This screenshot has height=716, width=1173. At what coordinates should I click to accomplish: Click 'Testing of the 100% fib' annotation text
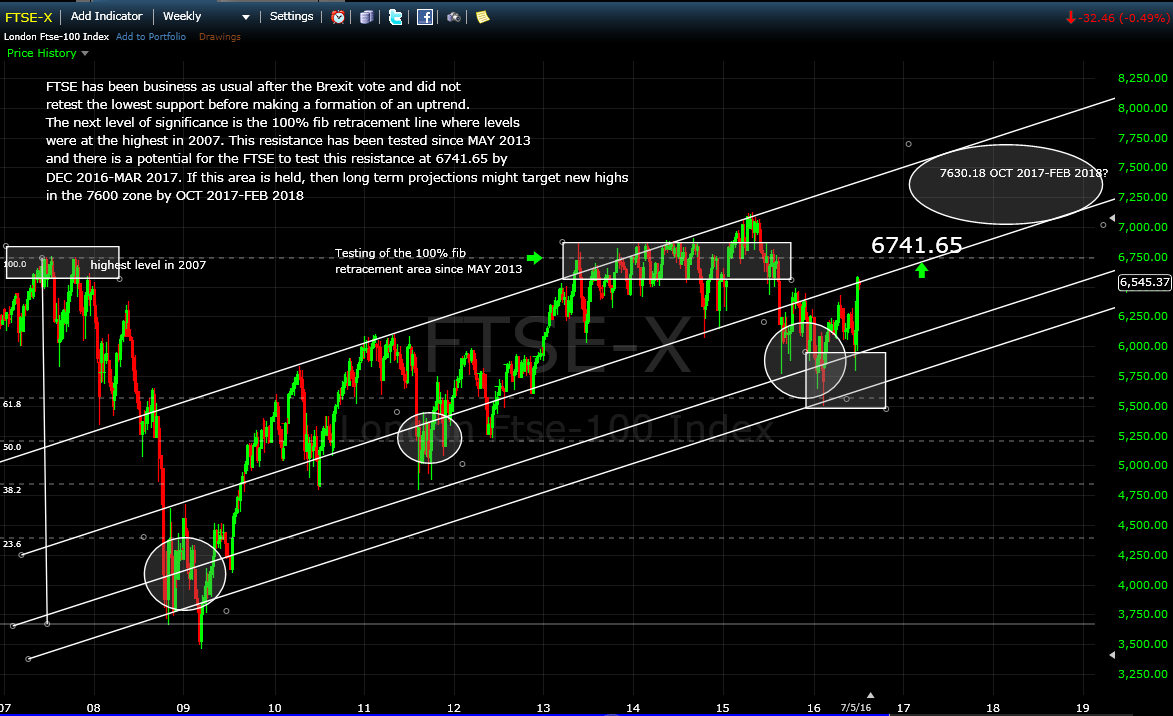point(400,253)
